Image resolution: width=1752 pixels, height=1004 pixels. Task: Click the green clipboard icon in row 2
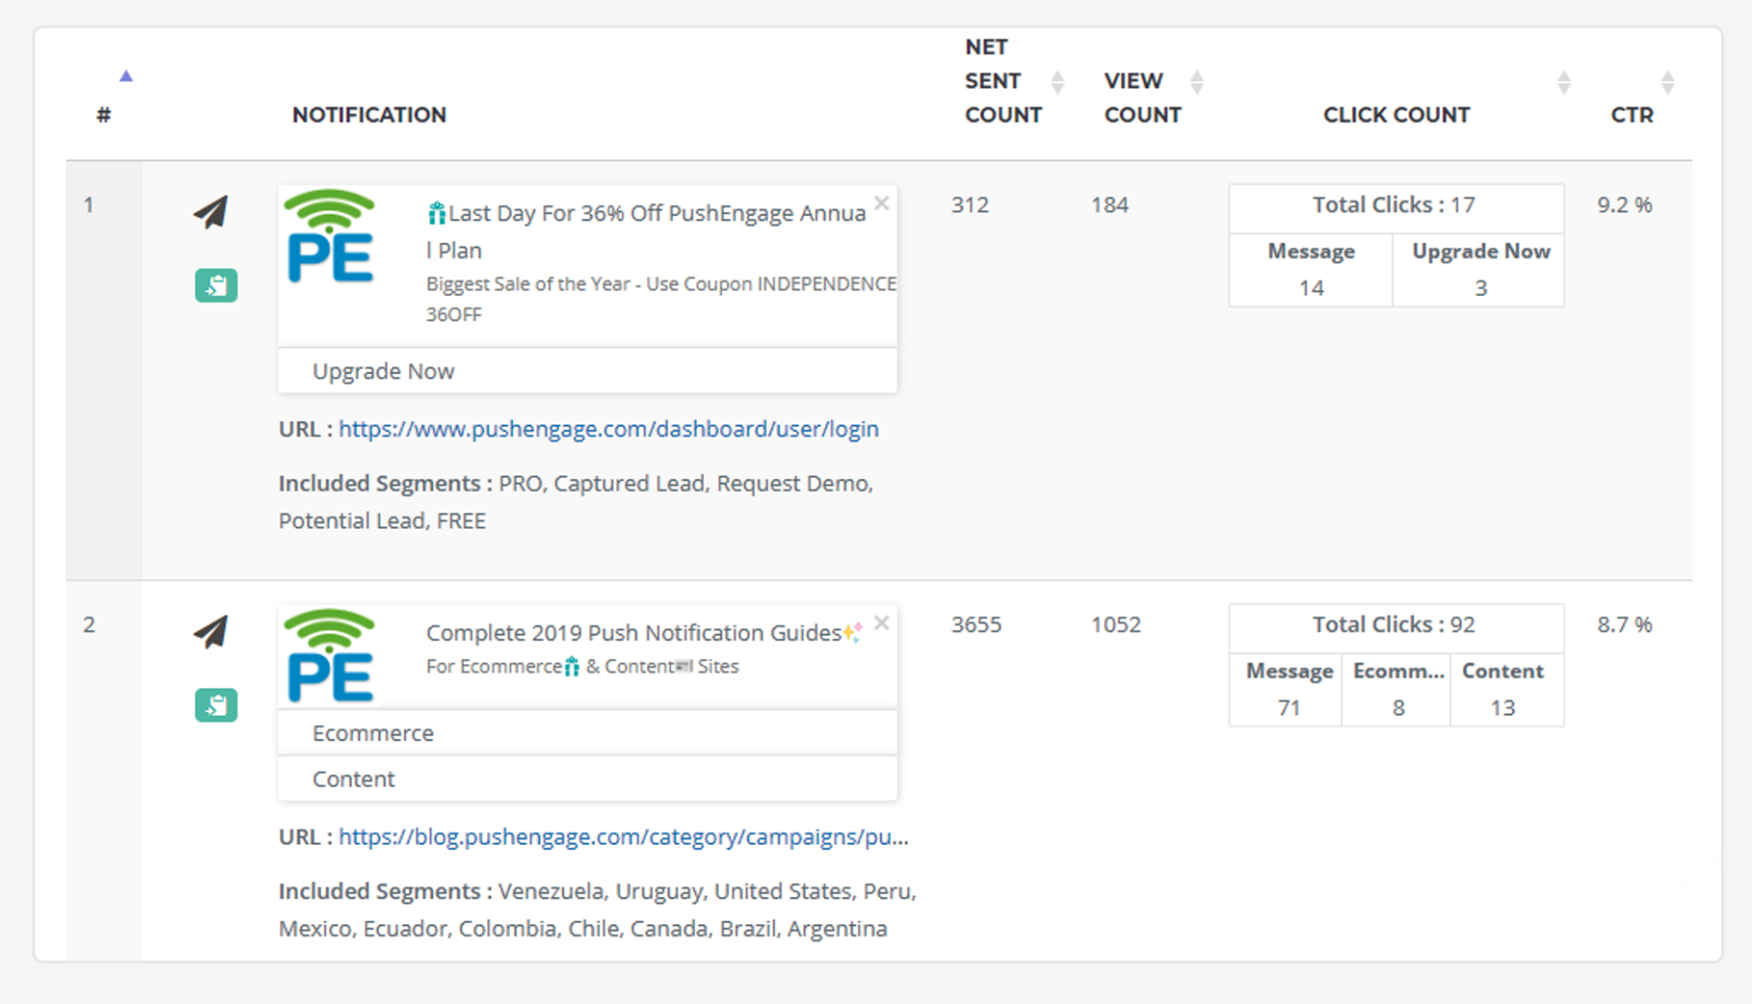216,705
